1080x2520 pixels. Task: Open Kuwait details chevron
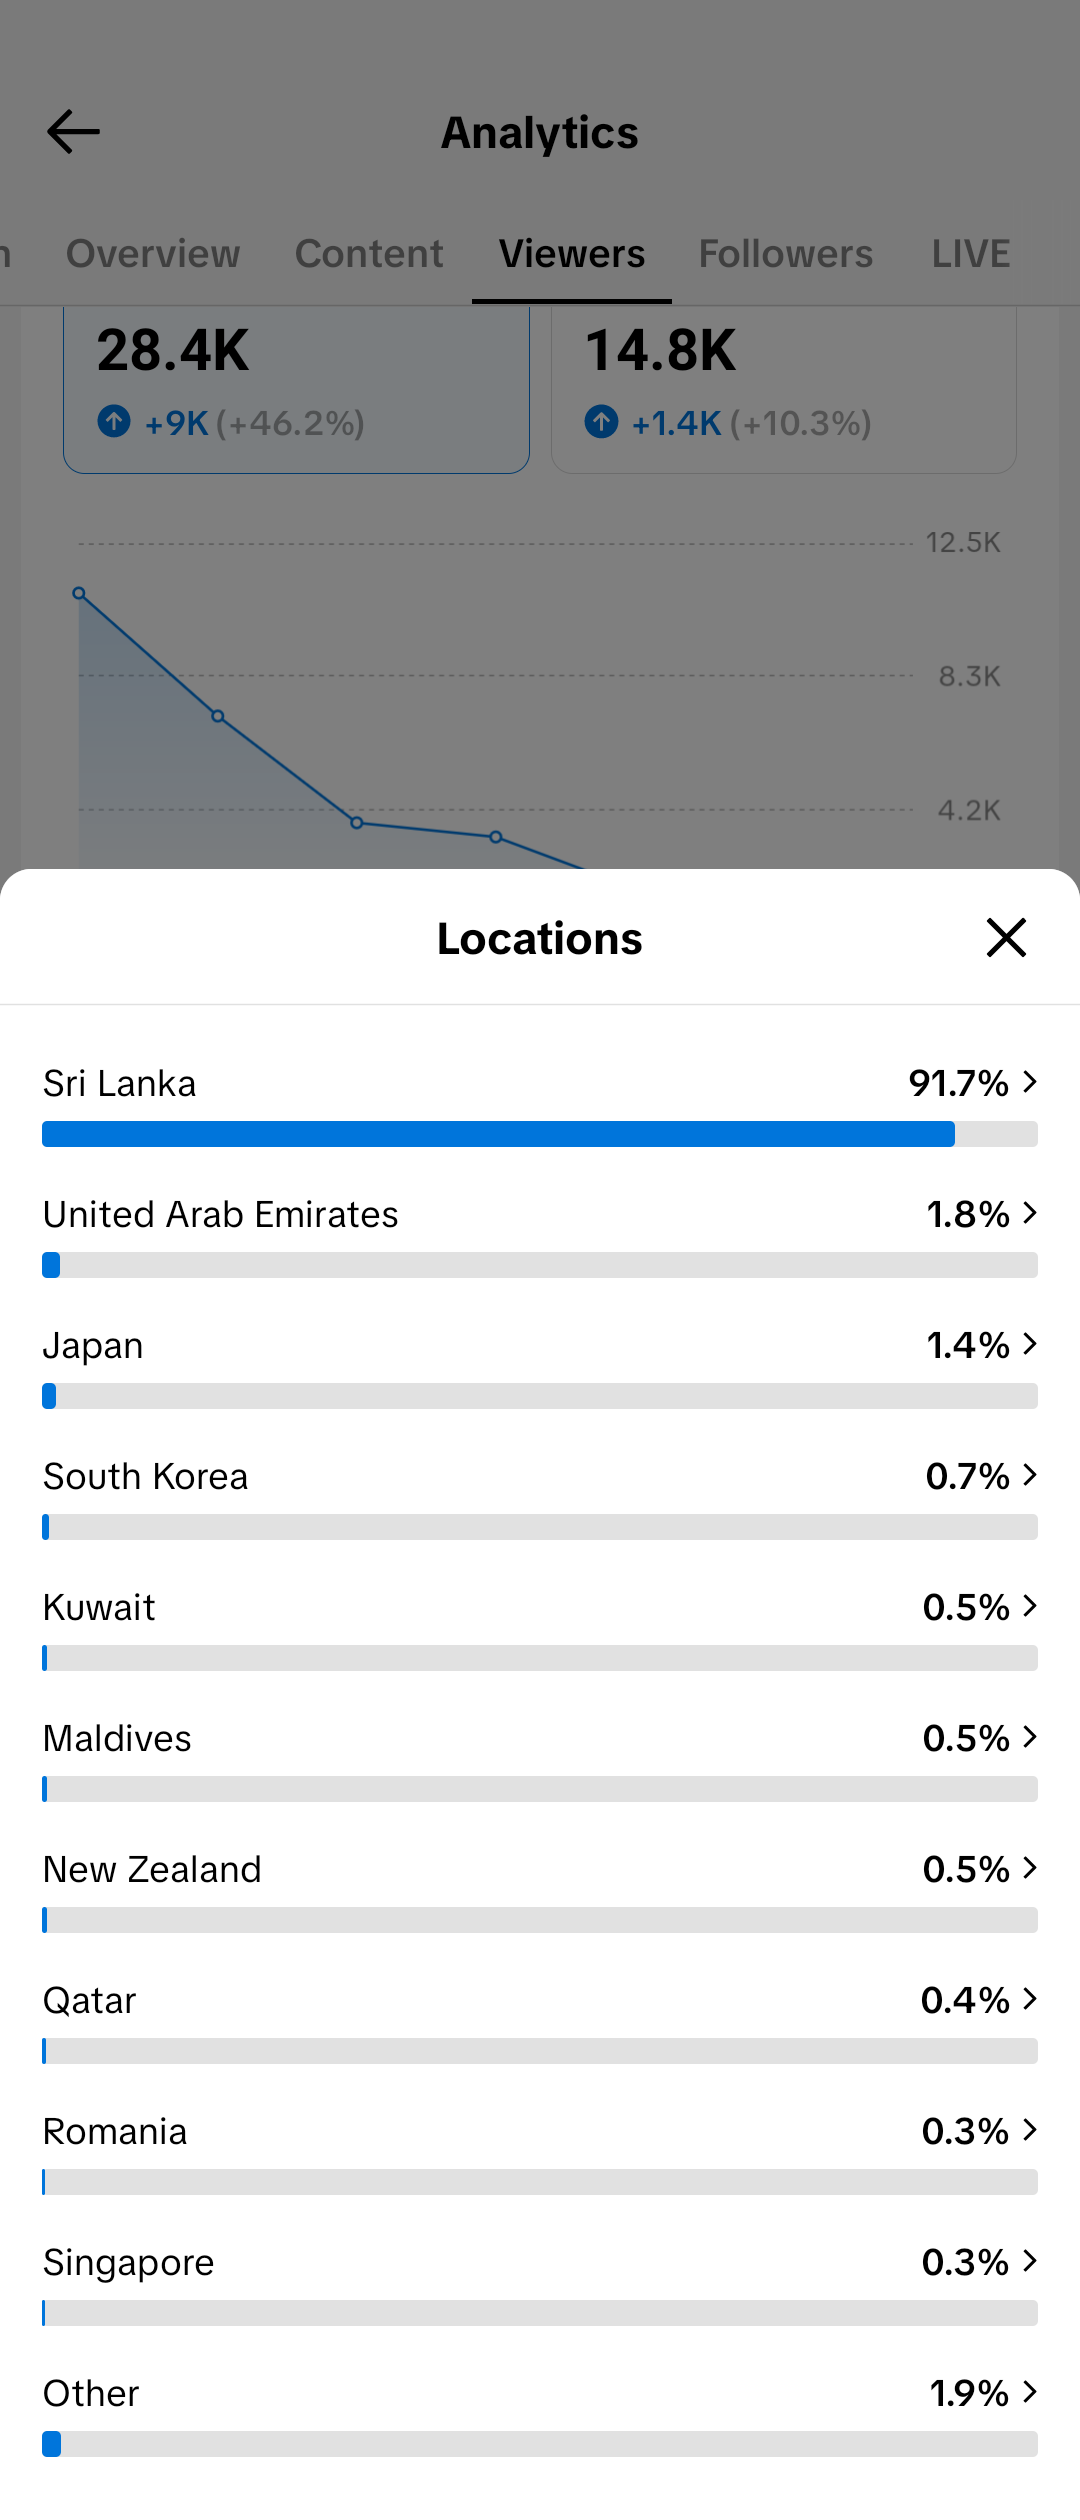click(1030, 1606)
